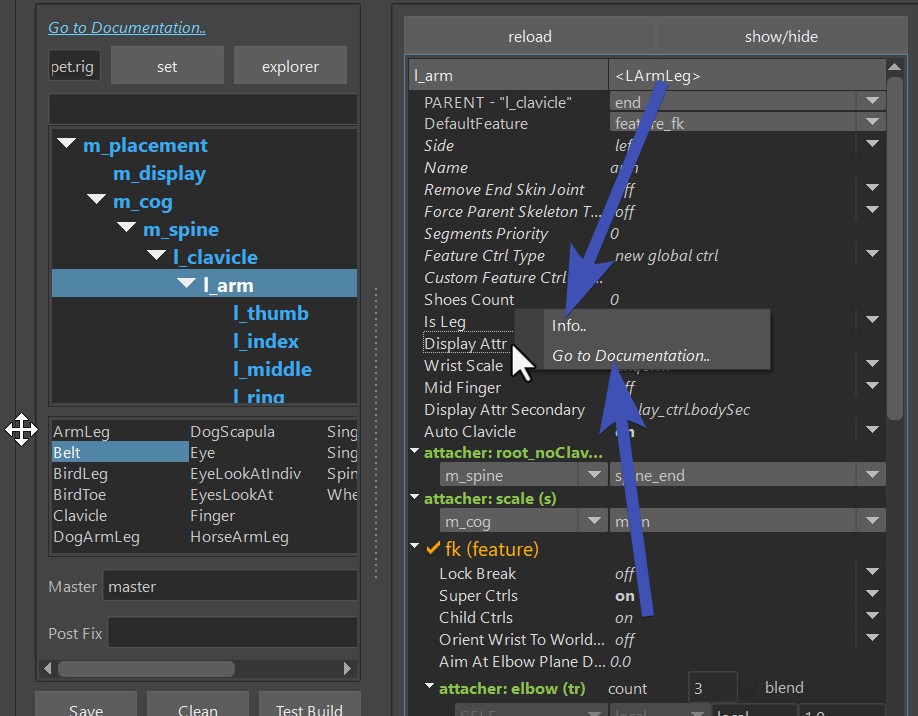
Task: Click the horizontal scrollbar right arrow
Action: coord(347,668)
